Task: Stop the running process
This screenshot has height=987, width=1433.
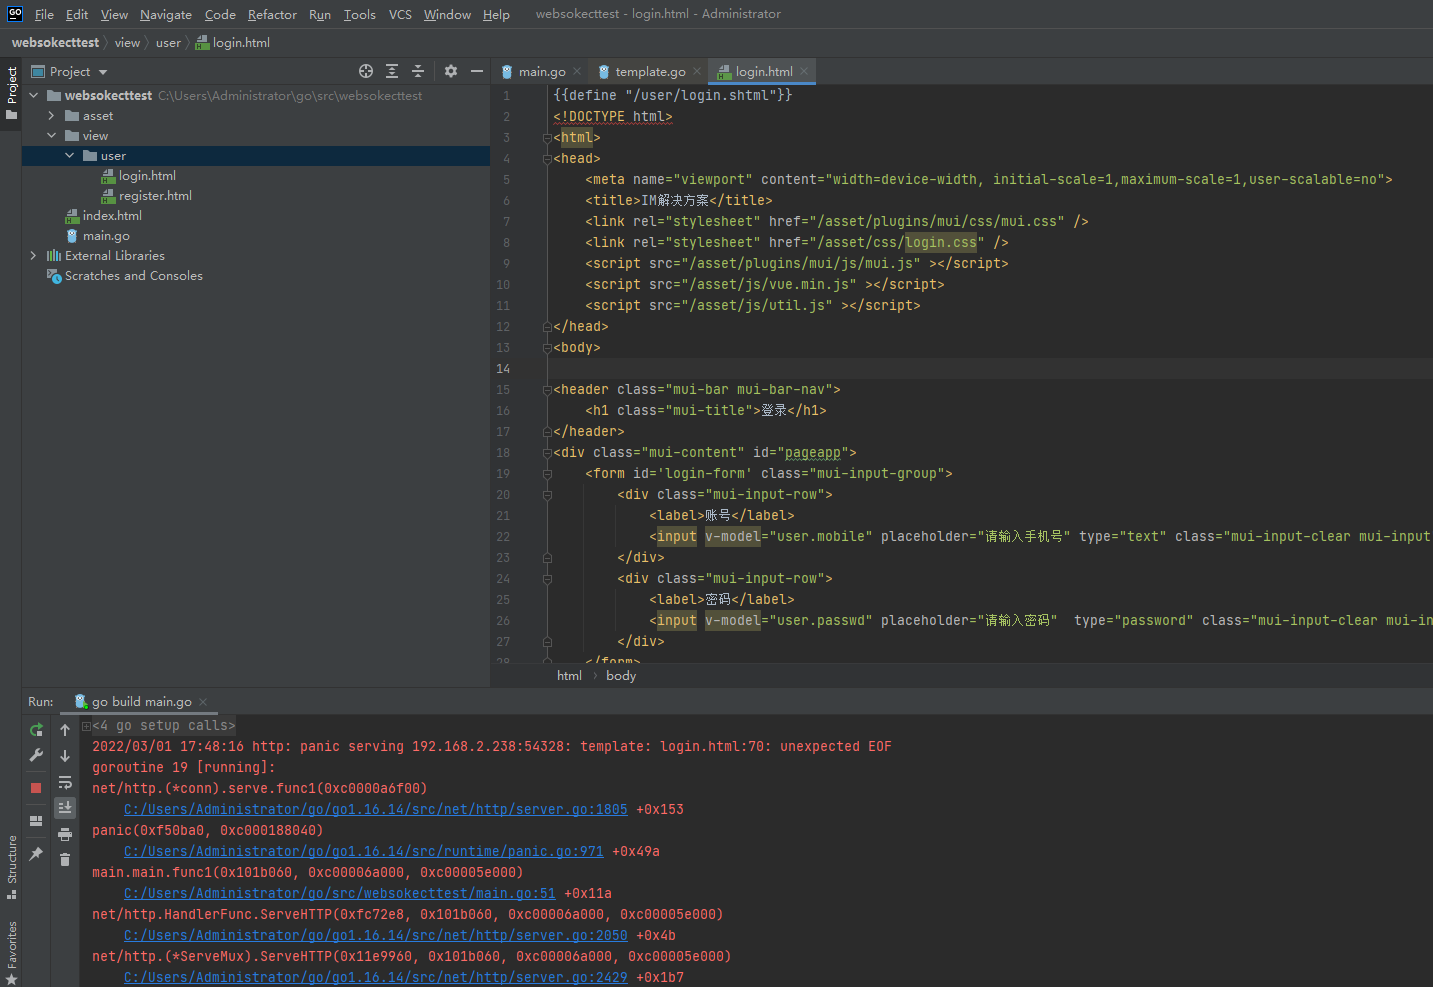Action: coord(36,788)
